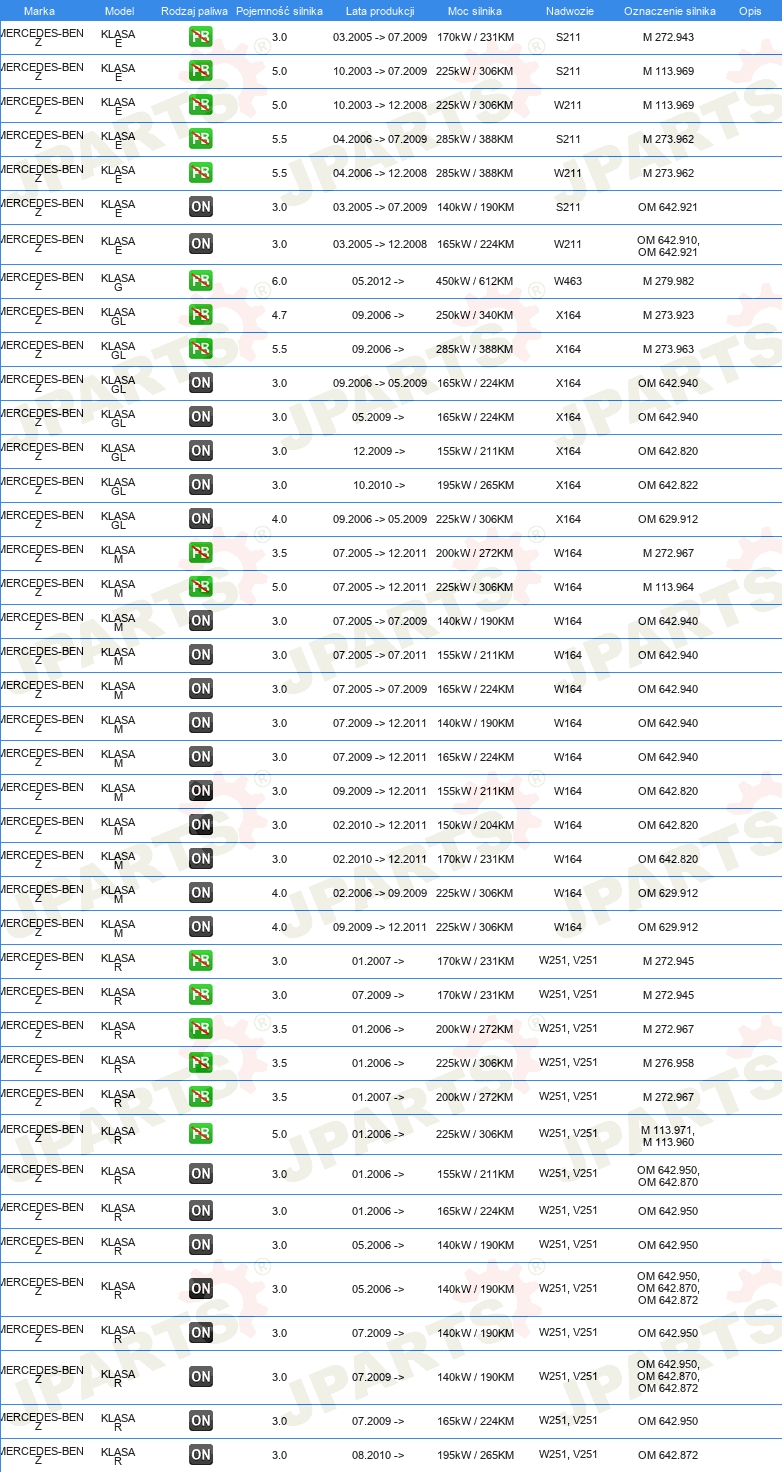Select the production dates 03.2005 -> 12.2008
The image size is (782, 1472).
(x=380, y=244)
